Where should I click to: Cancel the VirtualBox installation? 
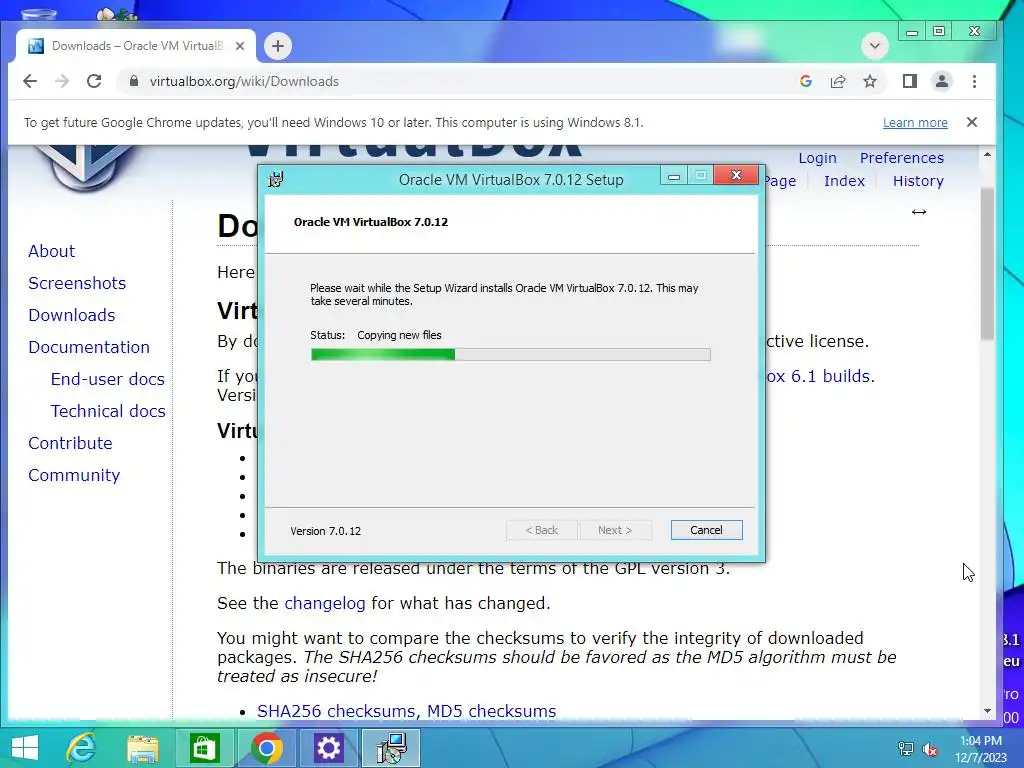(x=706, y=530)
